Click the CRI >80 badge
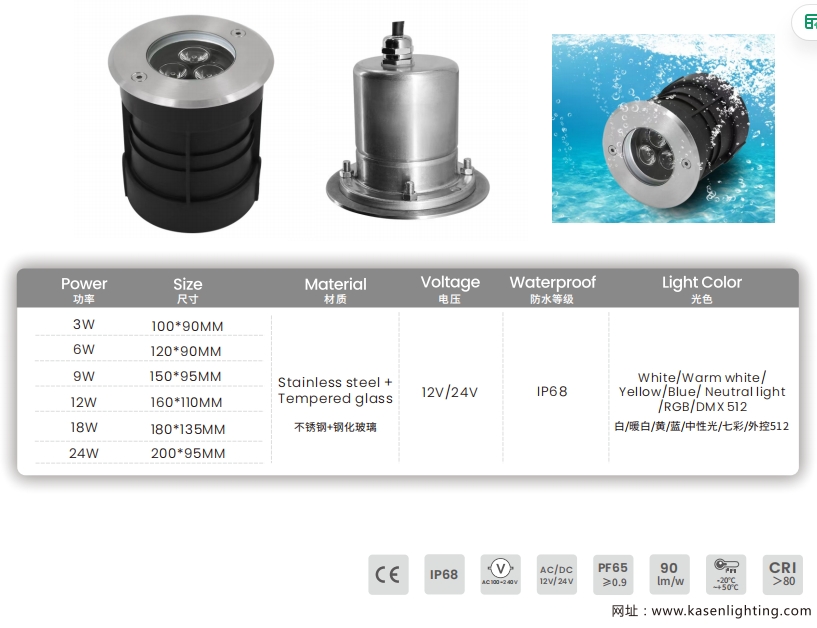The image size is (817, 628). pyautogui.click(x=782, y=574)
